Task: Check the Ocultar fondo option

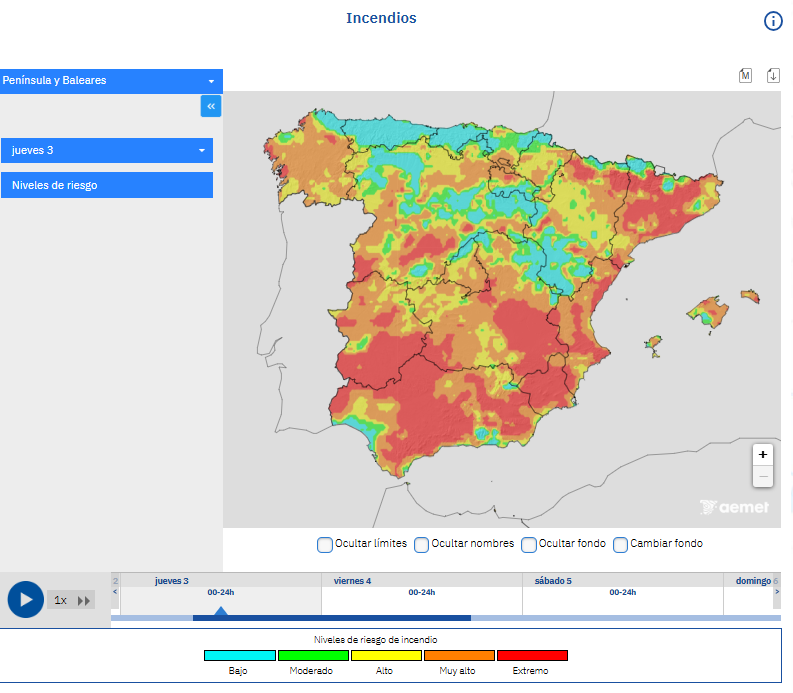Action: [529, 545]
